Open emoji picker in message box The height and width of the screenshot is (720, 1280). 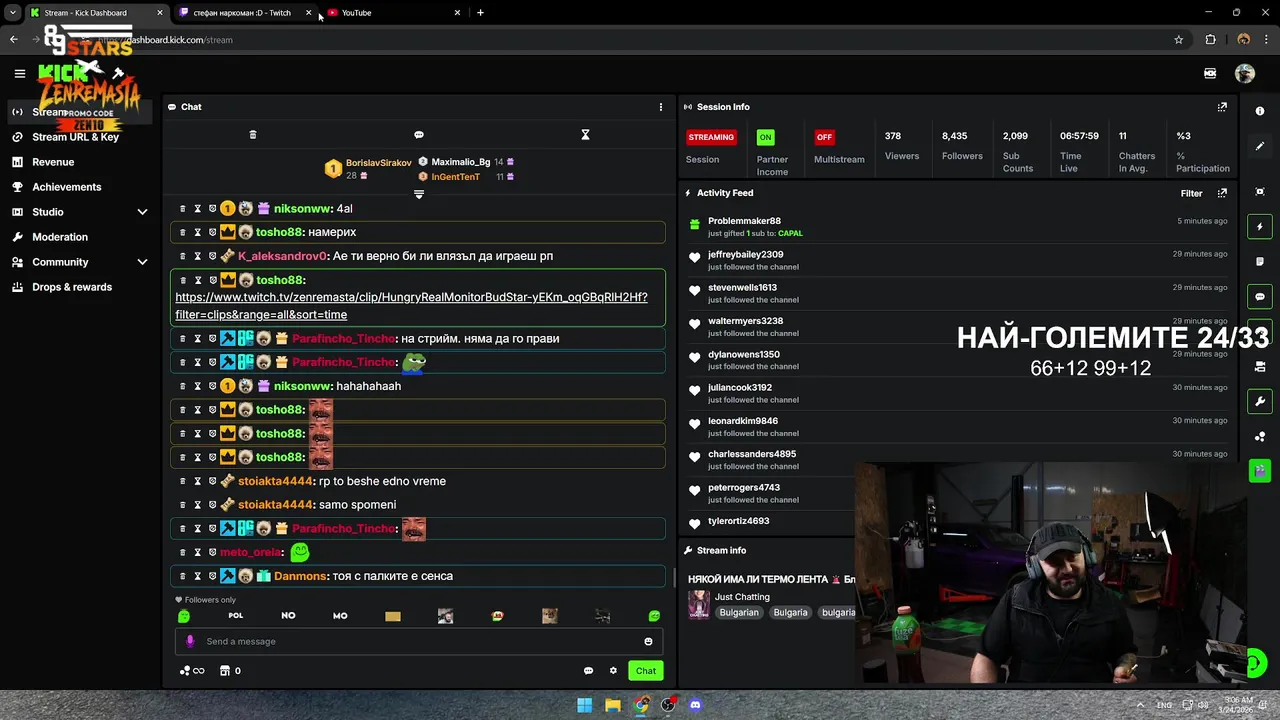[x=648, y=642]
